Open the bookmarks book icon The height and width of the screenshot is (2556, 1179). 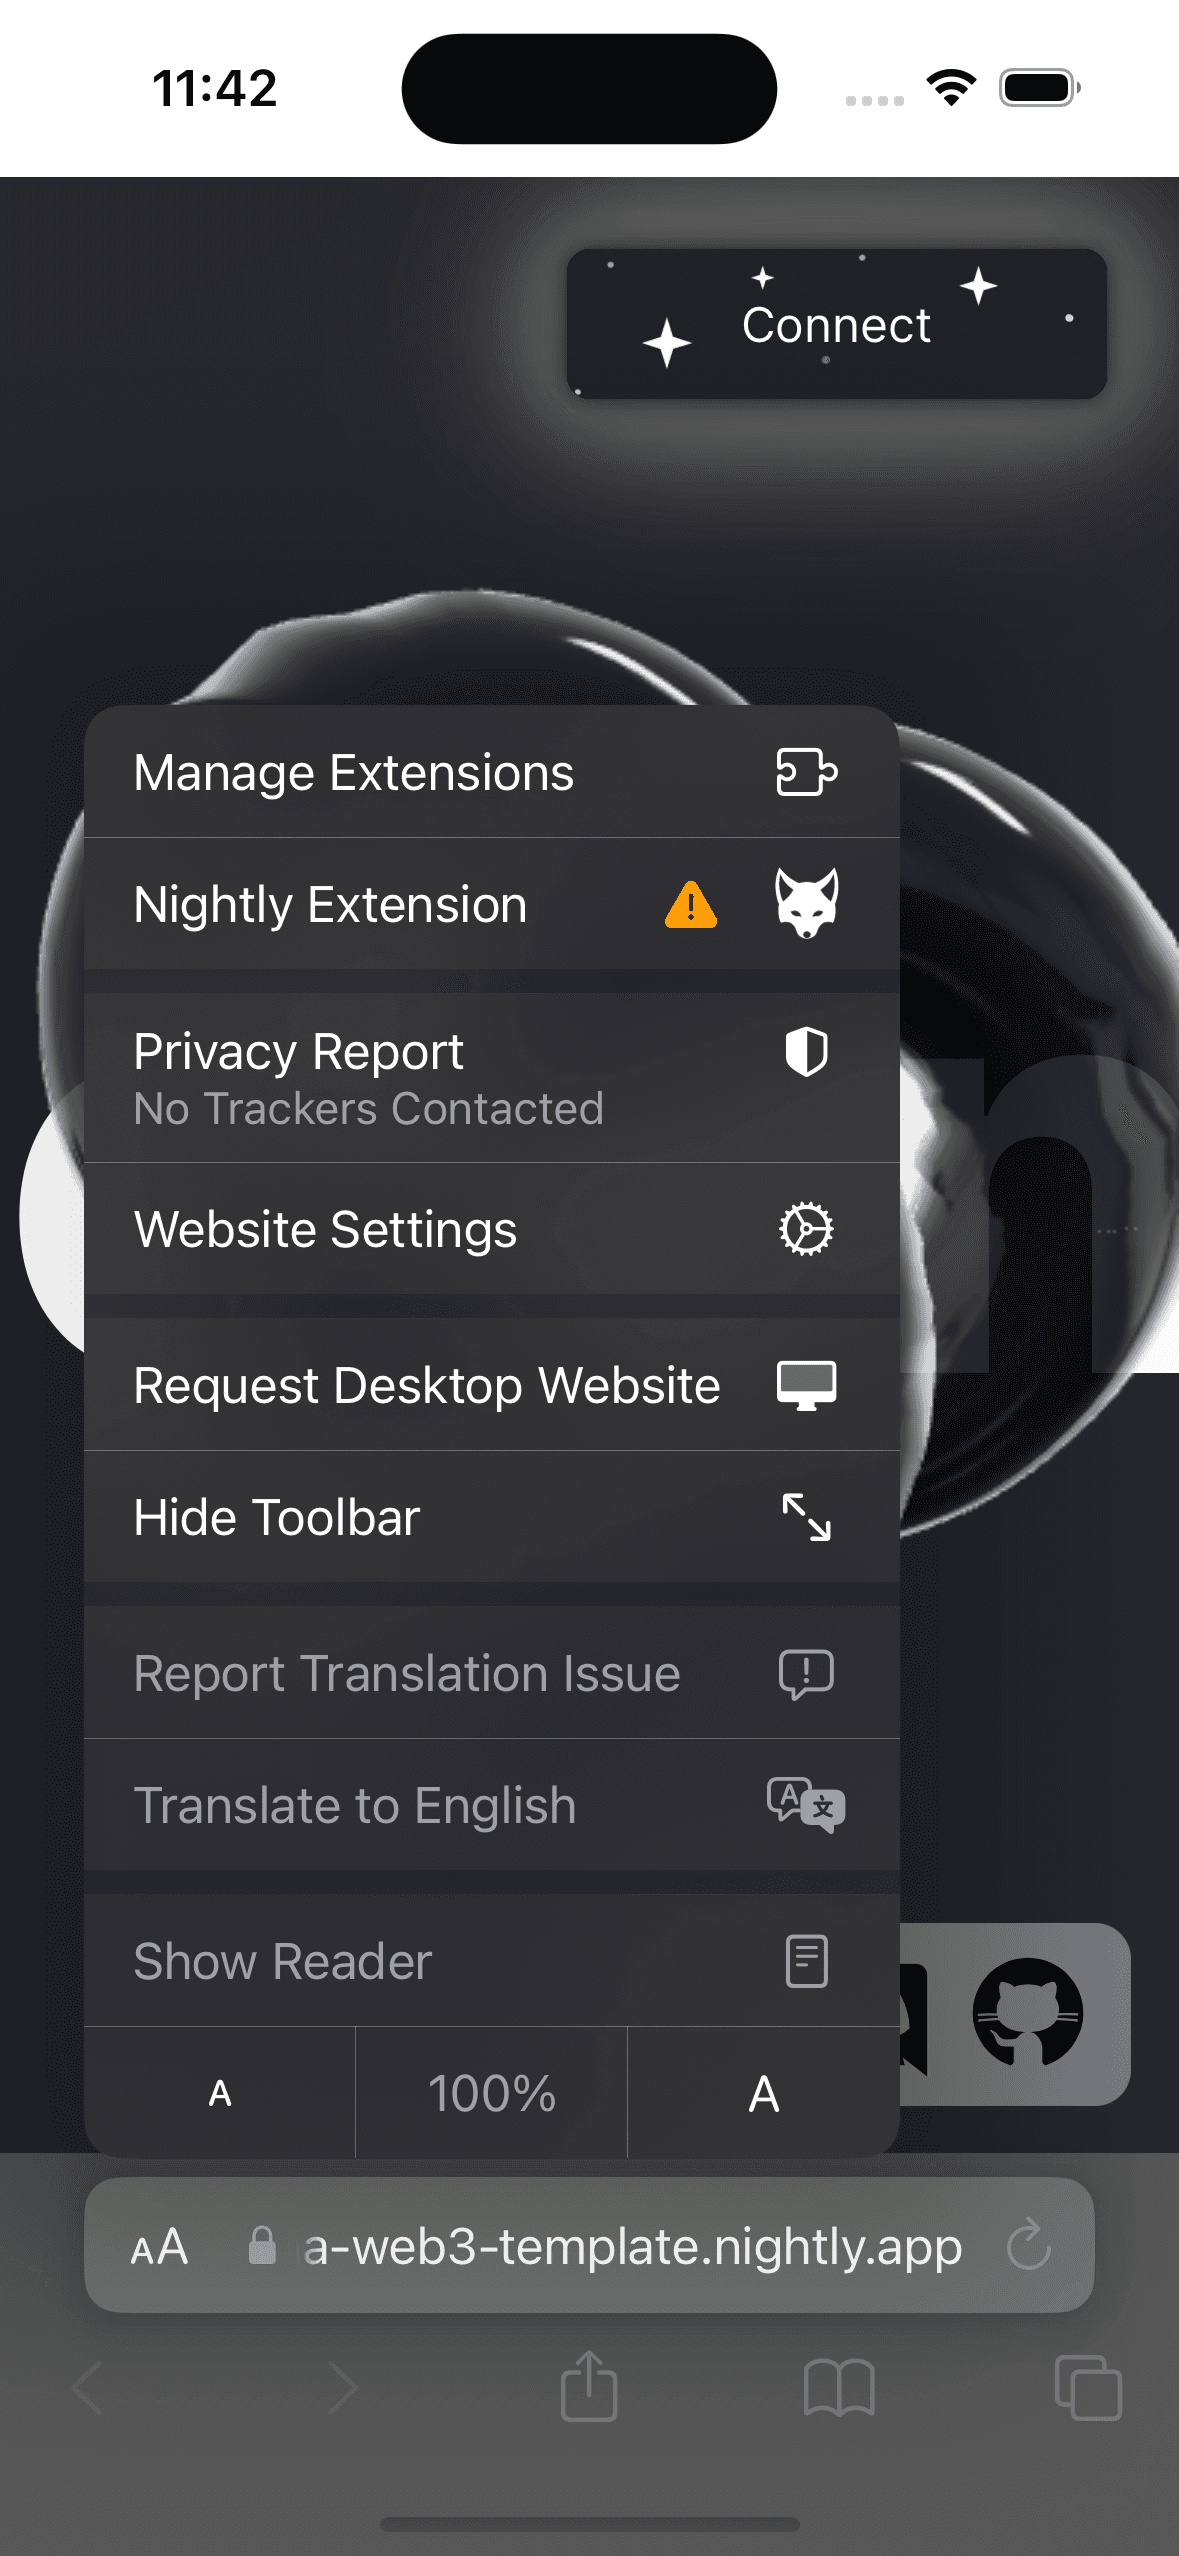click(839, 2388)
